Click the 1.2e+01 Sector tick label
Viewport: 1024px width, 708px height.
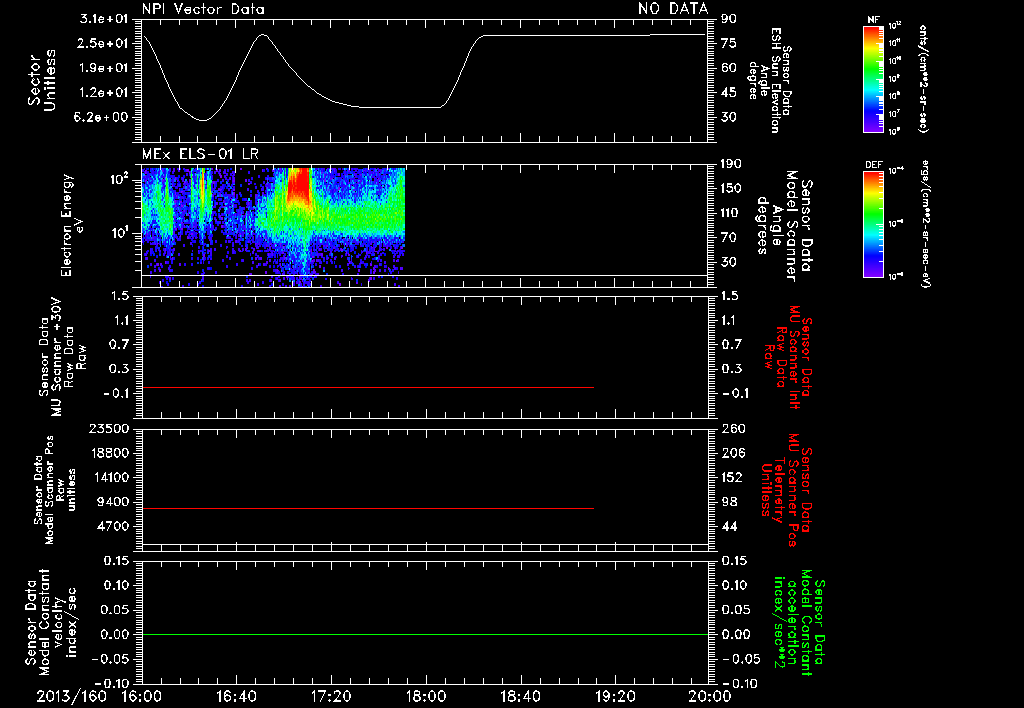pyautogui.click(x=104, y=93)
